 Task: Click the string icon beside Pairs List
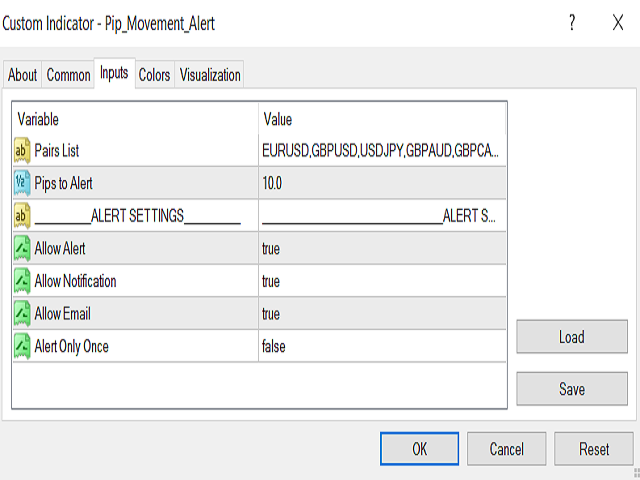(x=22, y=151)
